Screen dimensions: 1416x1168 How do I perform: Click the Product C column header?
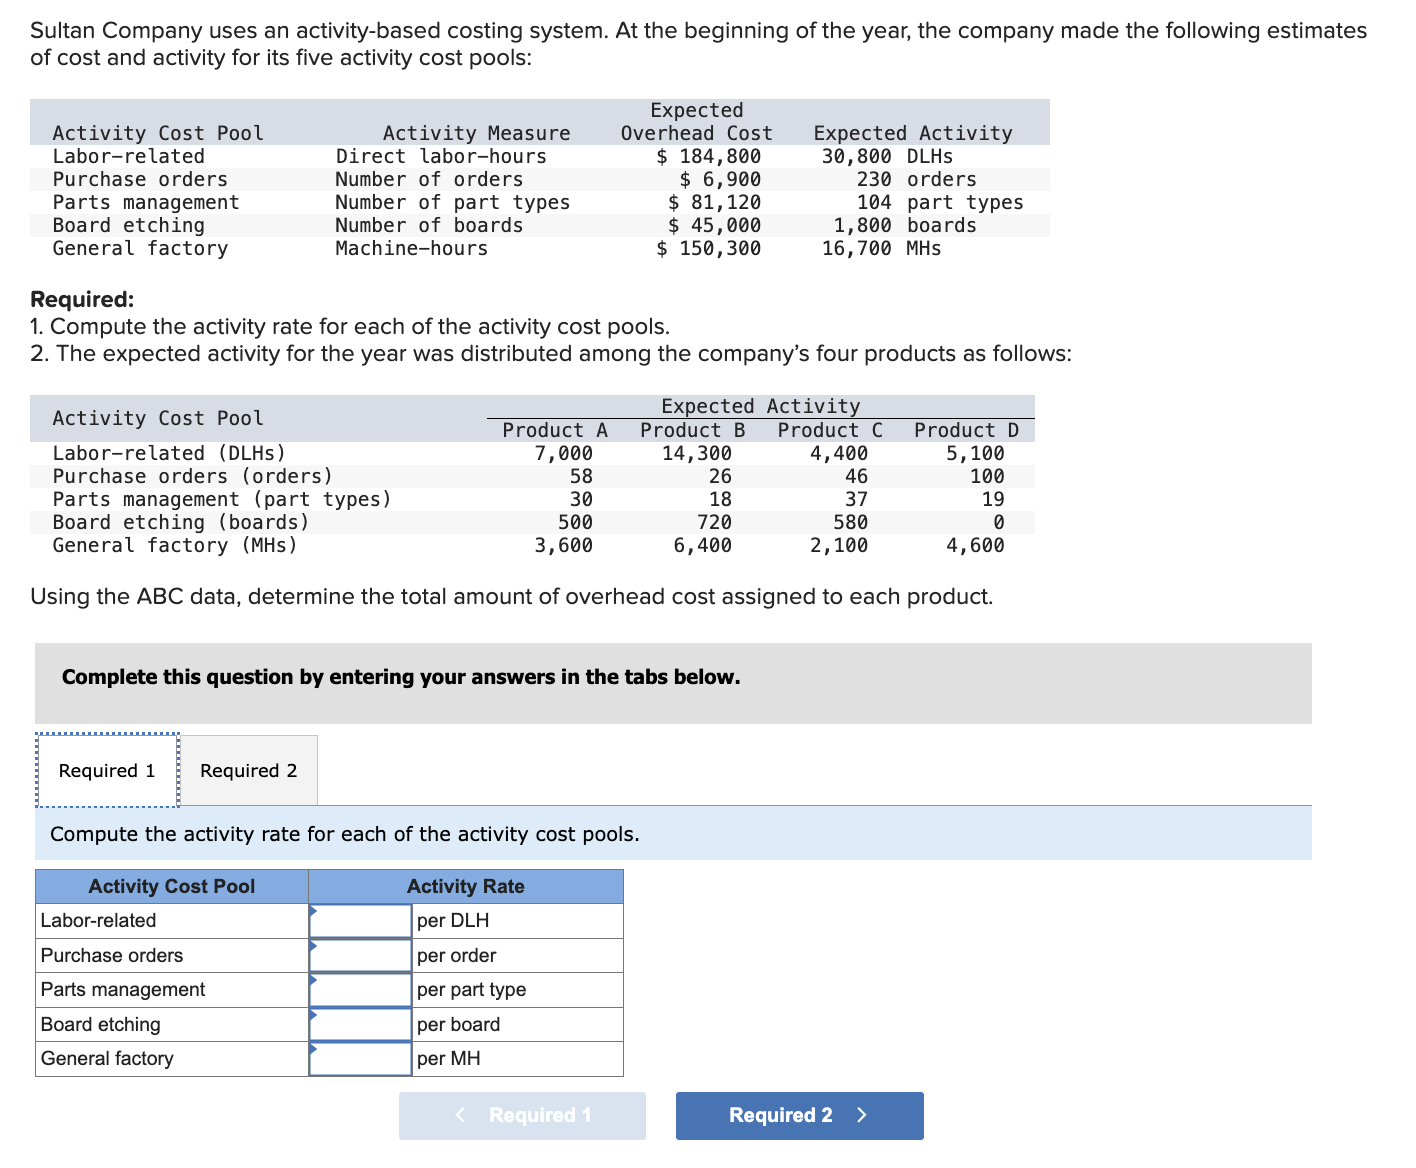pyautogui.click(x=831, y=430)
